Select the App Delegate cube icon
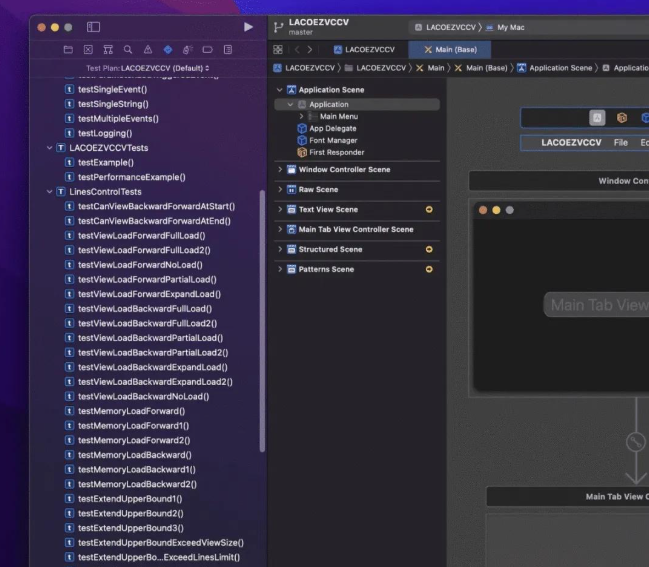Screen dimensions: 649x567 pyautogui.click(x=302, y=128)
